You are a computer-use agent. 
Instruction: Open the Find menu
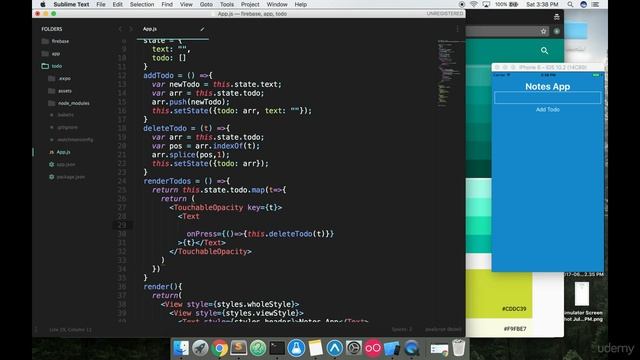pyautogui.click(x=167, y=4)
